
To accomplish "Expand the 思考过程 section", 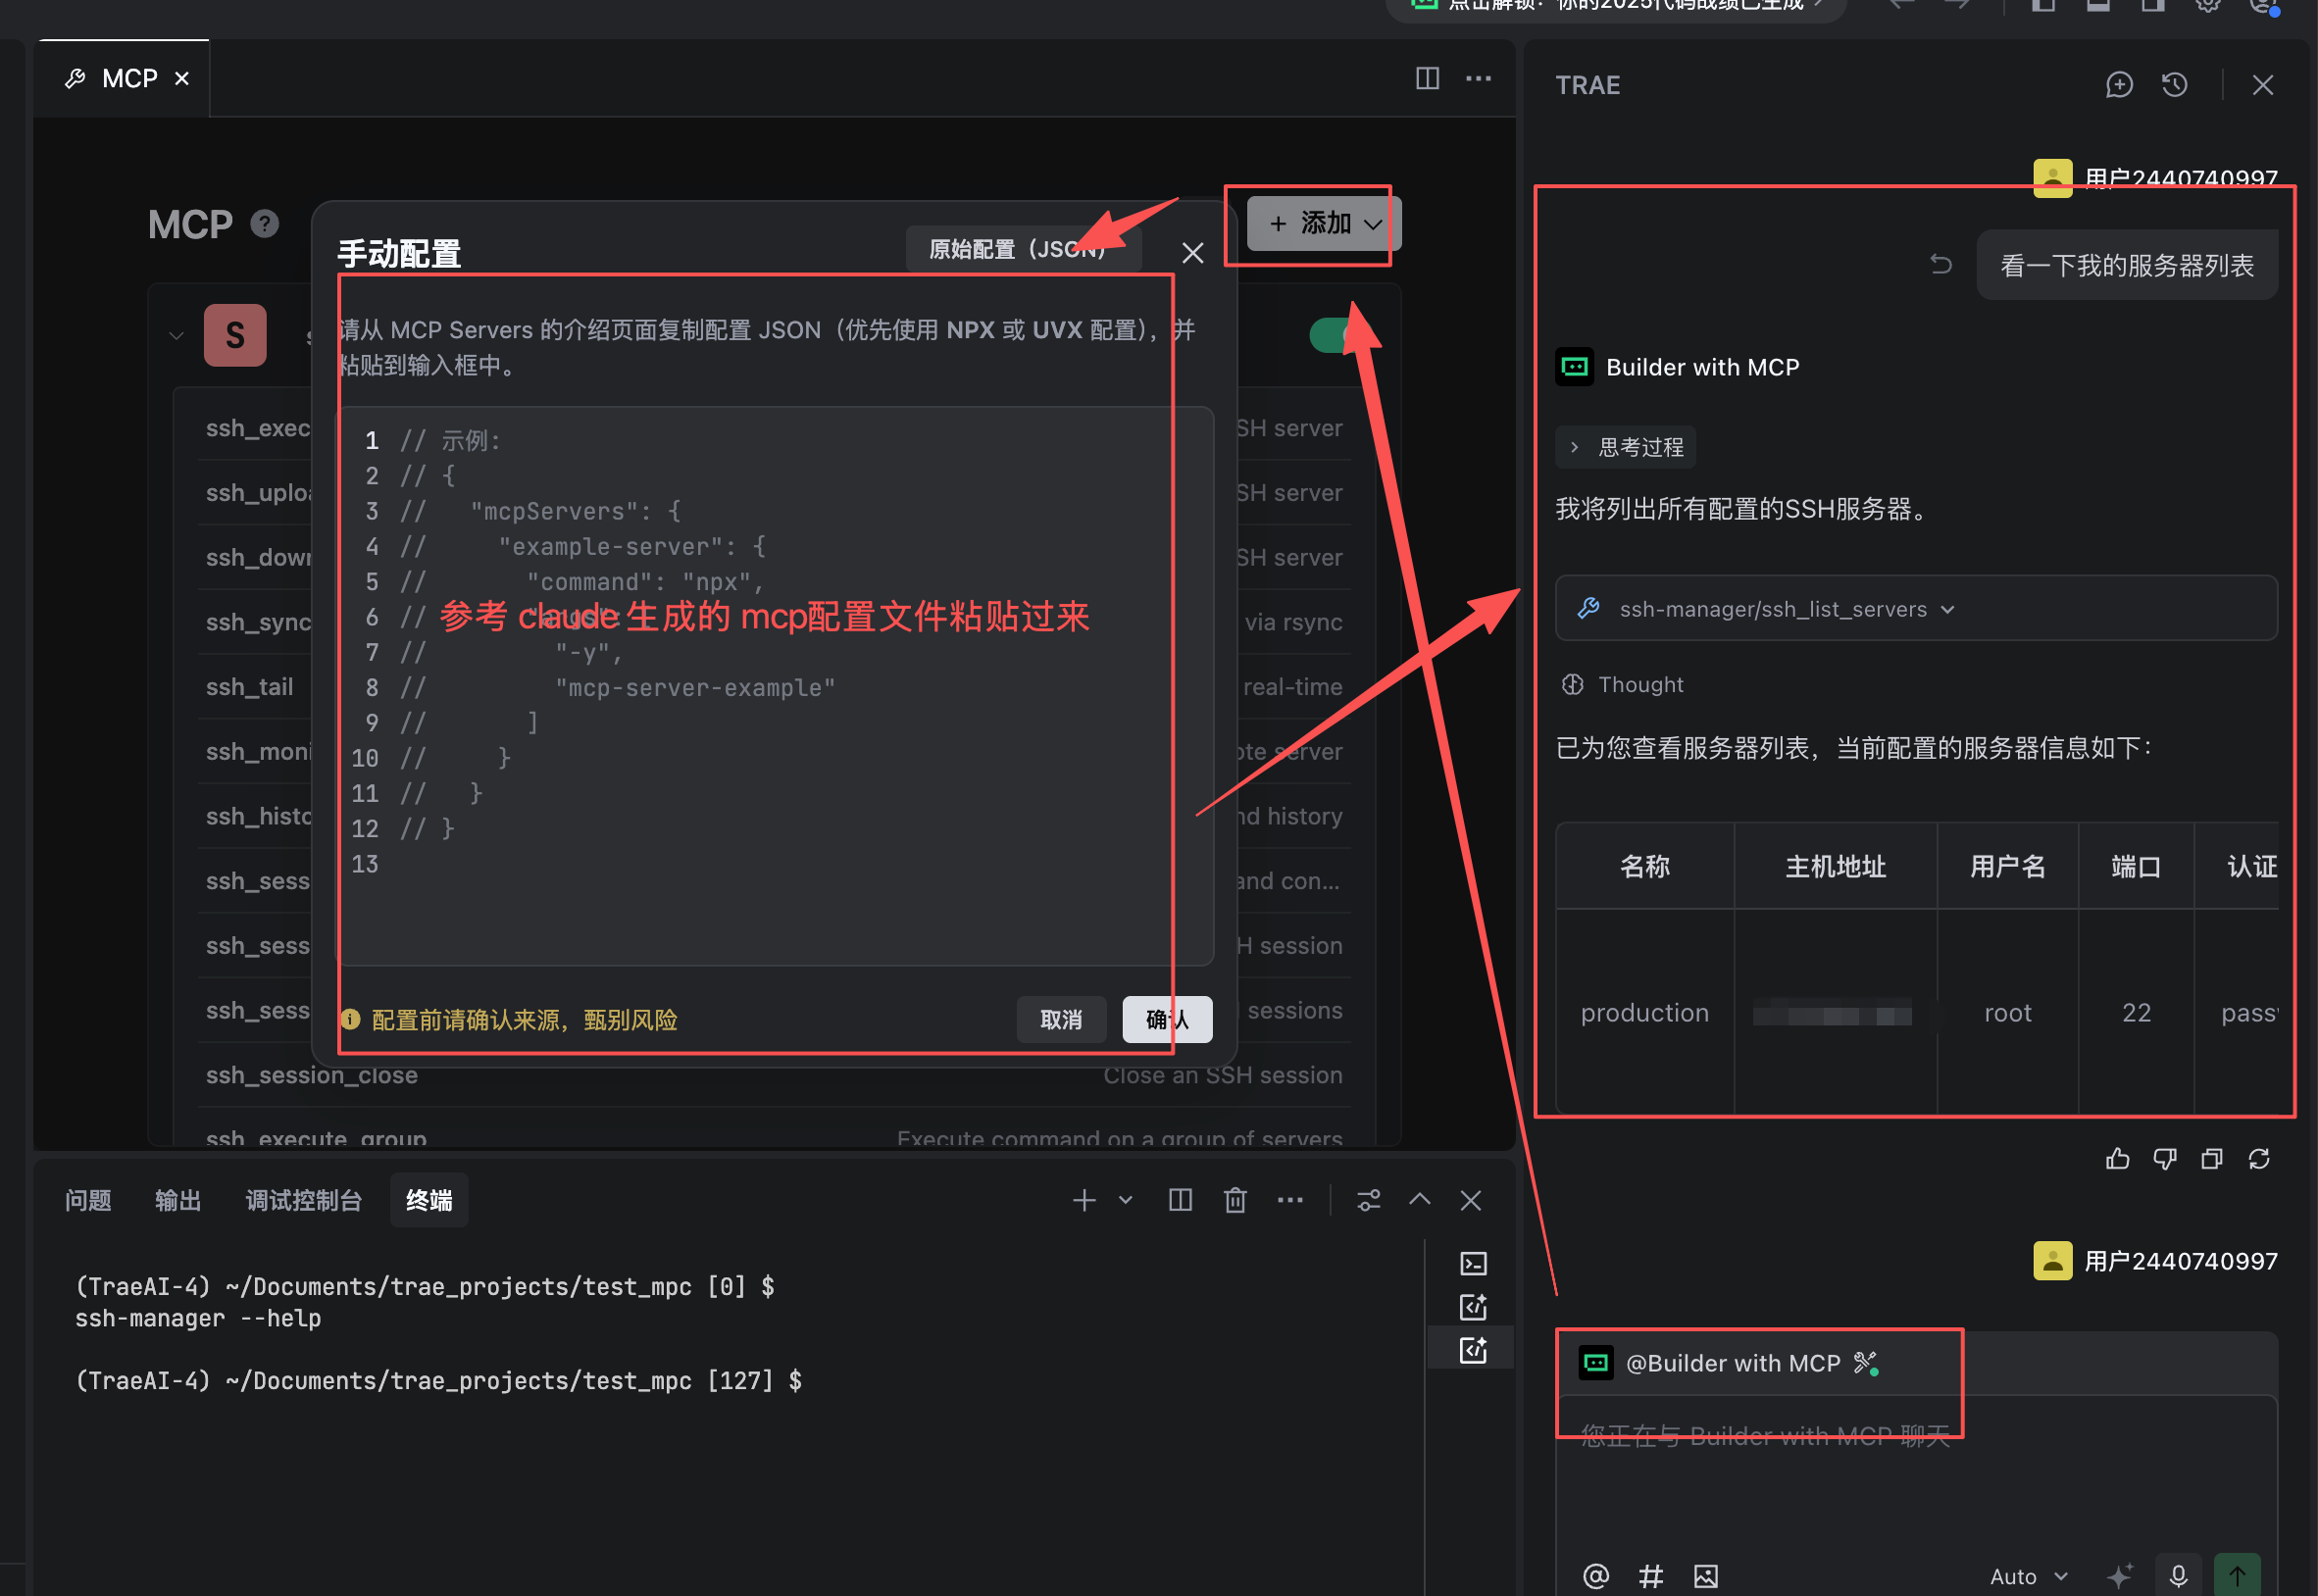I will click(x=1625, y=447).
